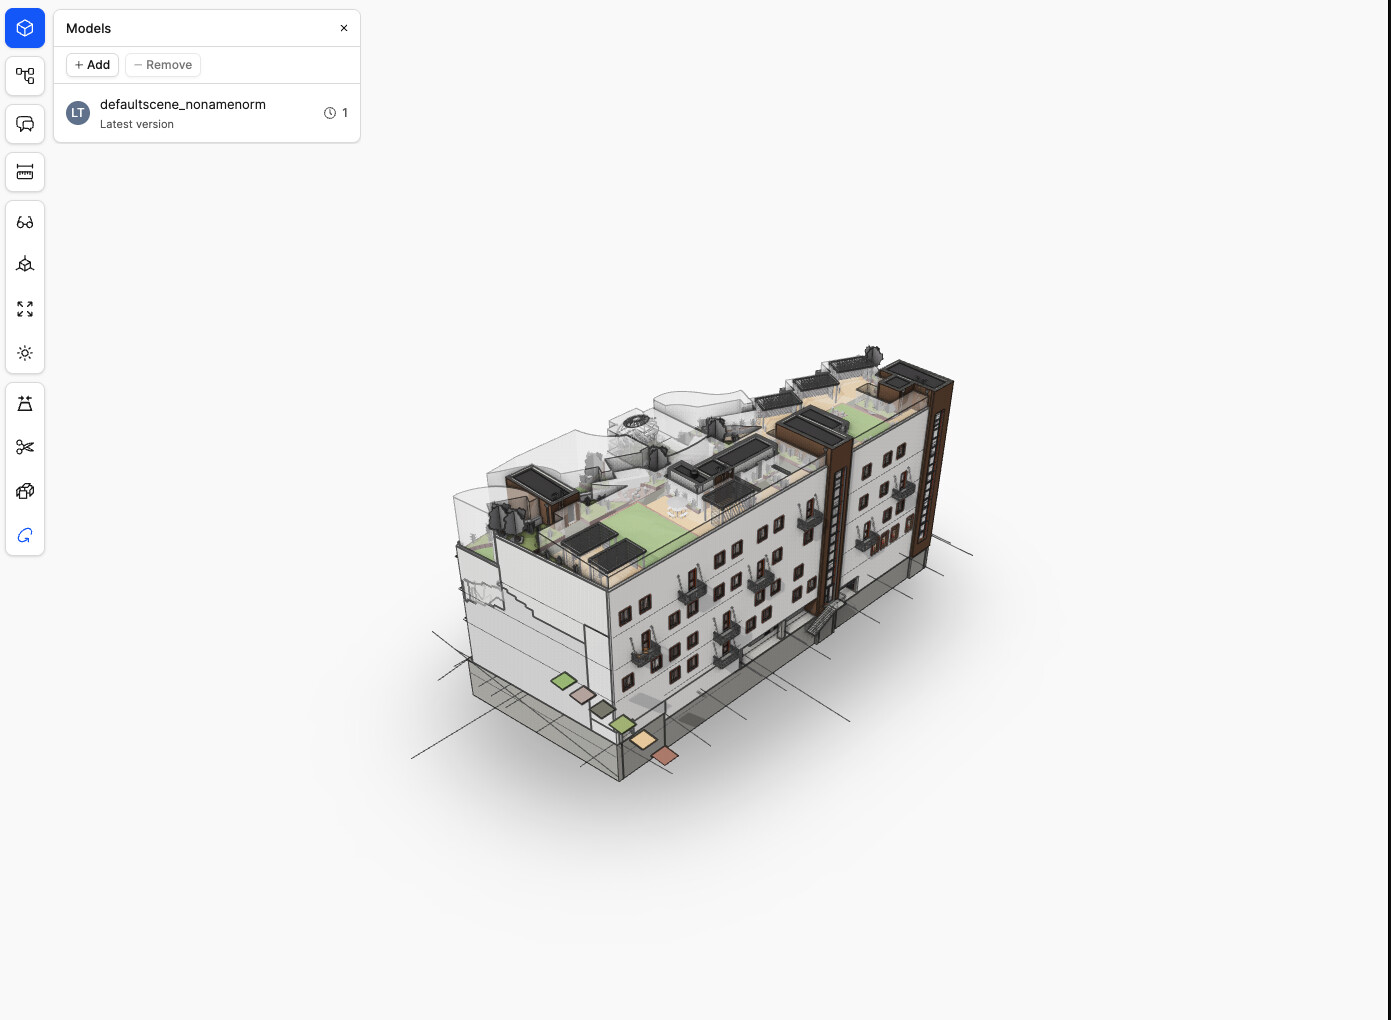Click the 'Models' panel title
1391x1020 pixels.
[x=89, y=28]
